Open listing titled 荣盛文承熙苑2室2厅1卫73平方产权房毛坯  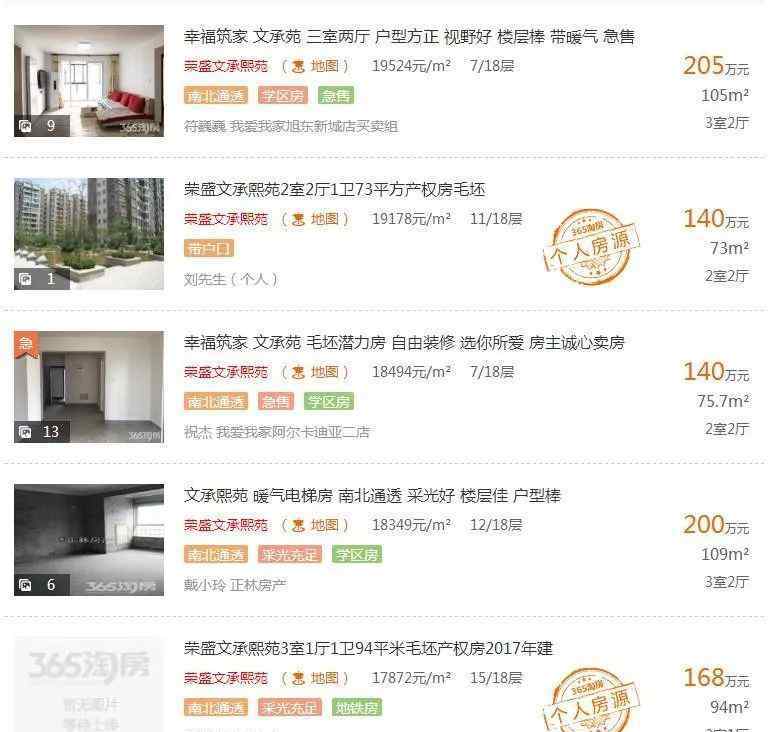[334, 190]
